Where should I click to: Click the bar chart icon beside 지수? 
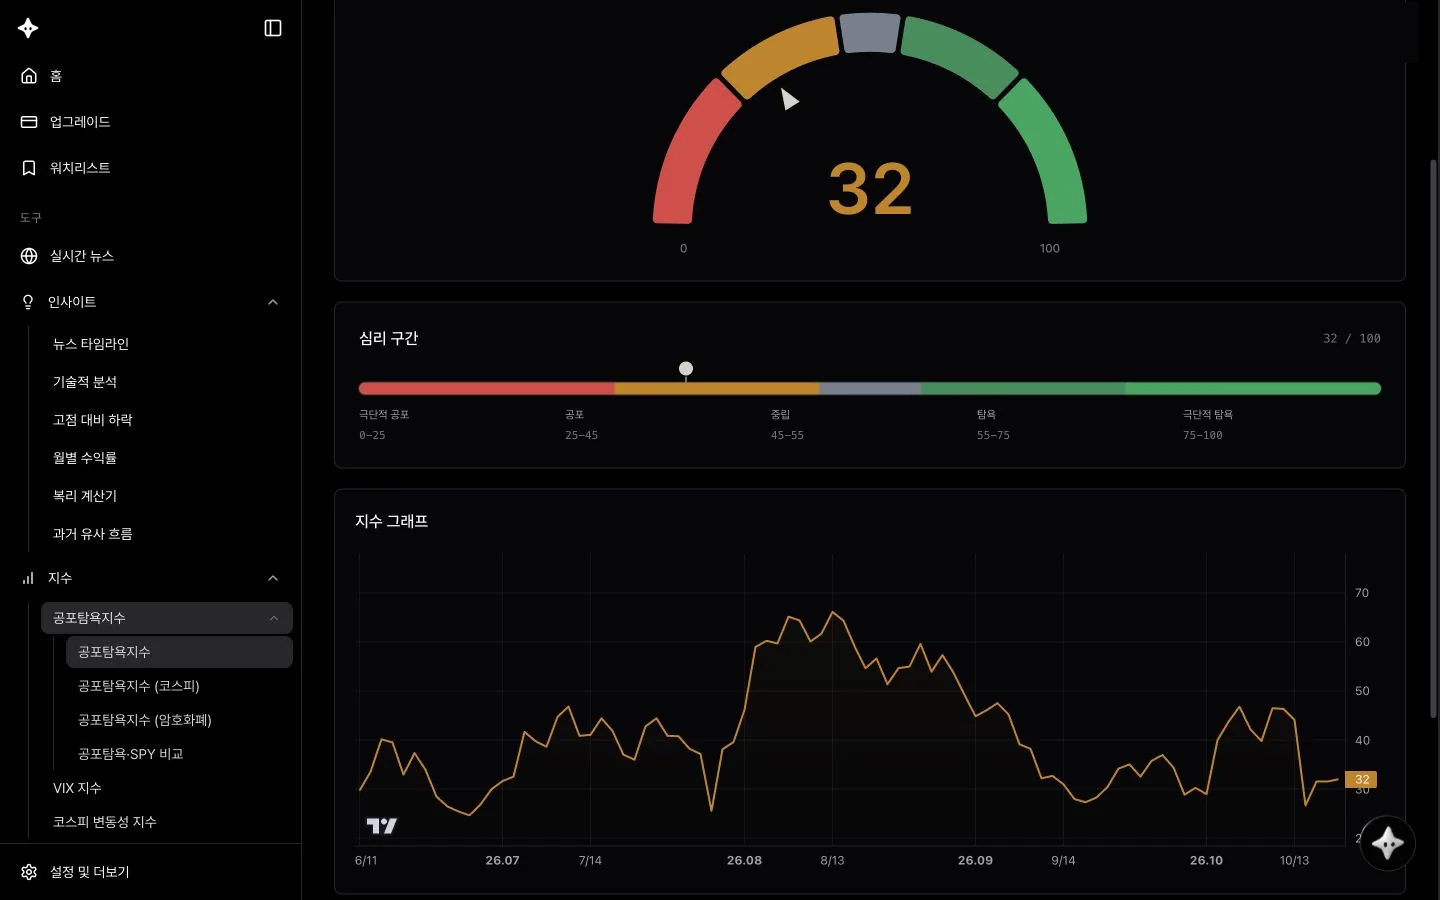click(28, 578)
